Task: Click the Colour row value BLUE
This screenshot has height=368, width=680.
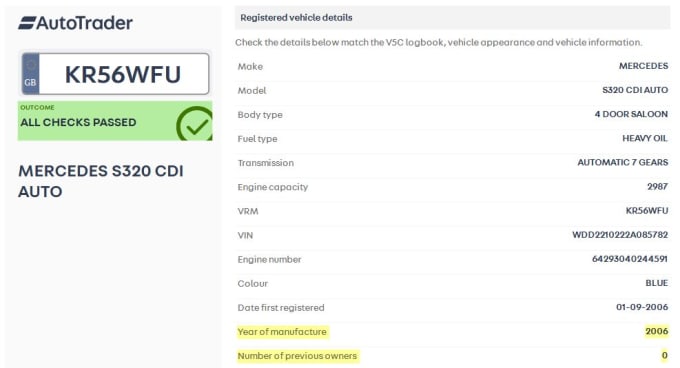Action: (x=657, y=283)
